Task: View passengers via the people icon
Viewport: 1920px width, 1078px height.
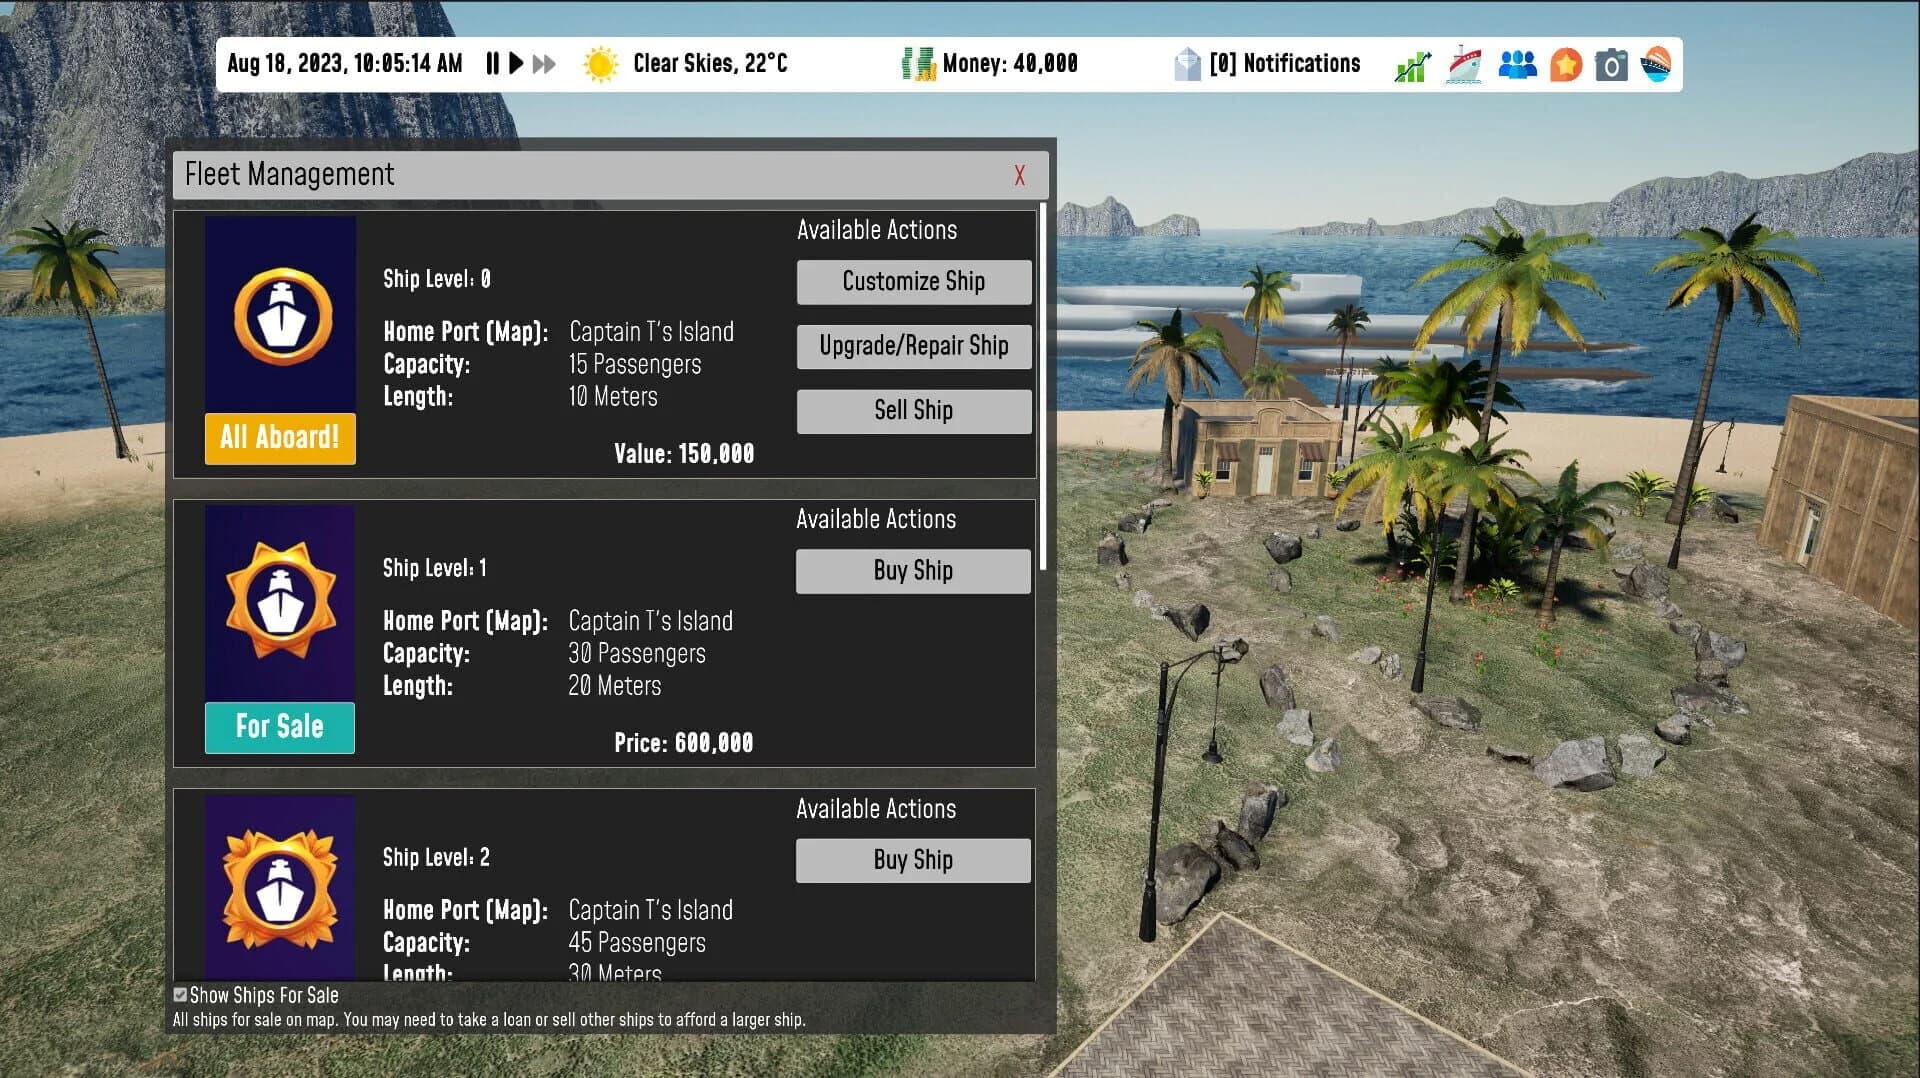Action: [x=1516, y=64]
